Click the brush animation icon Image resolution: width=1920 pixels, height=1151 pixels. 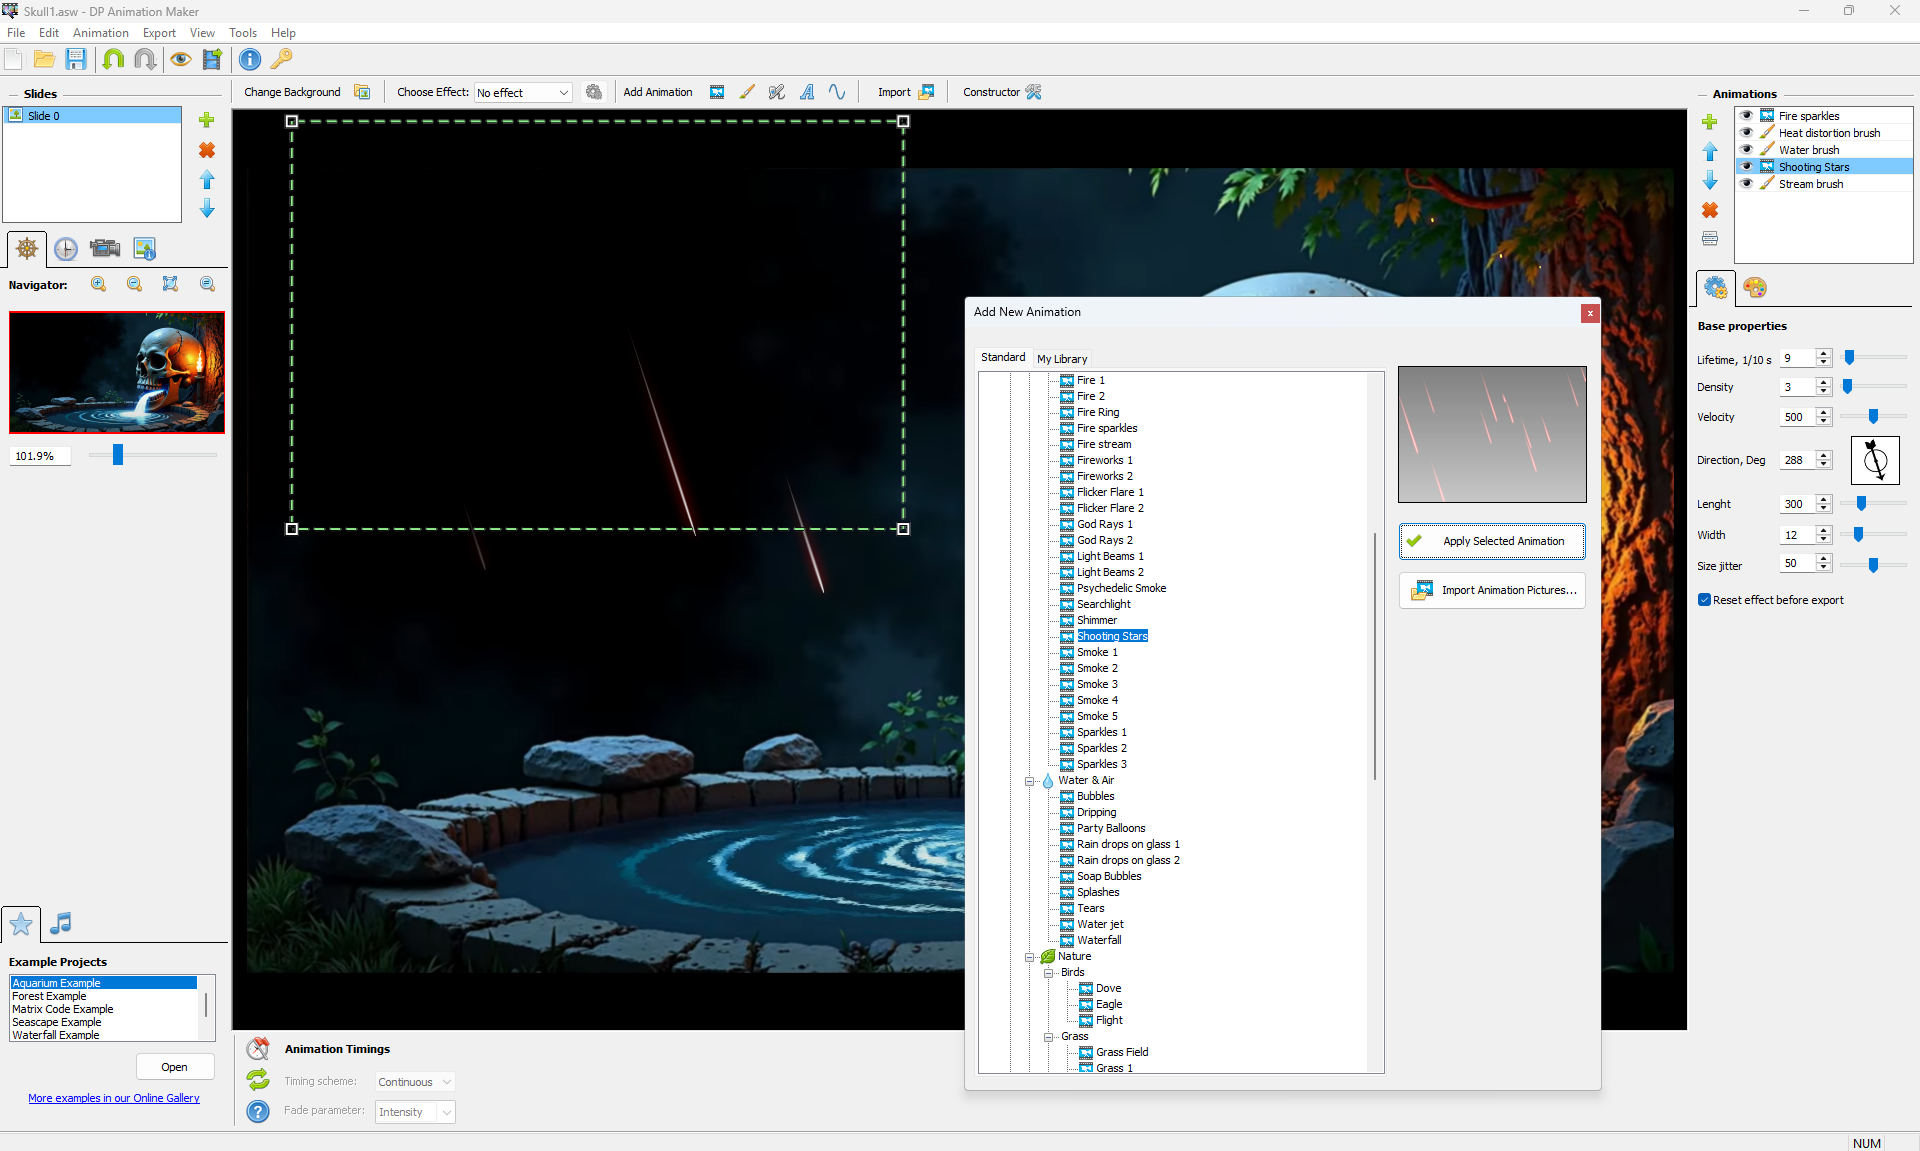click(x=747, y=92)
